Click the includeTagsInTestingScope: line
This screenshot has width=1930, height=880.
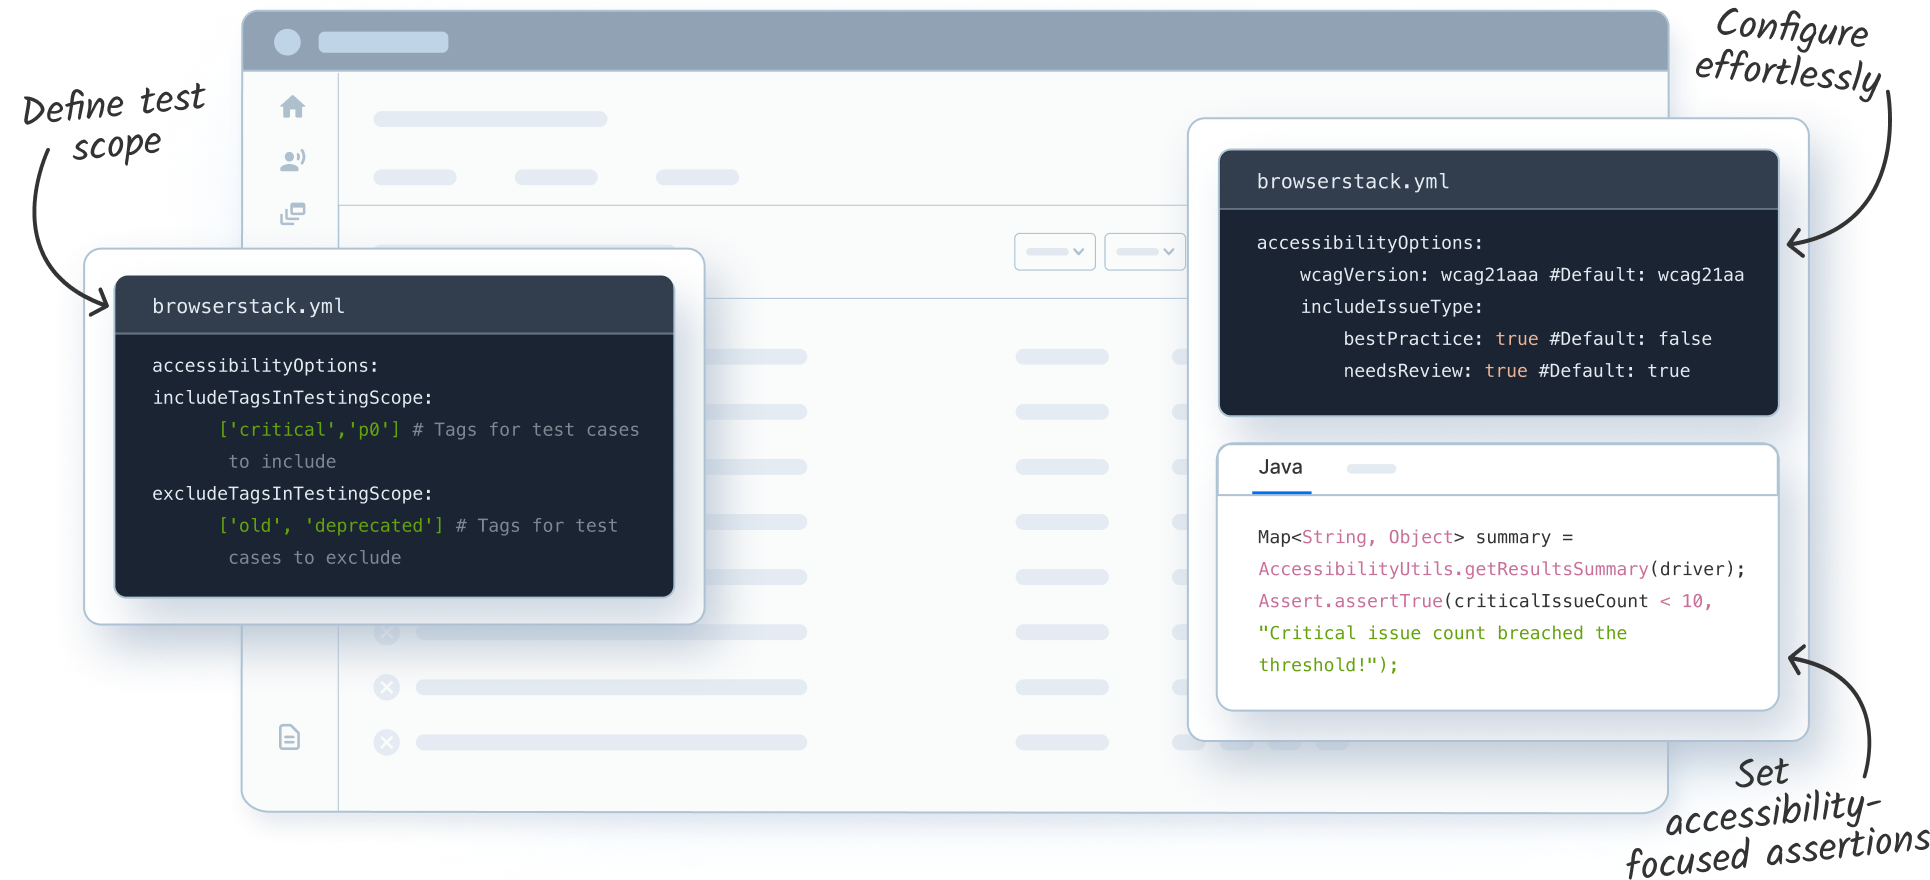292,398
